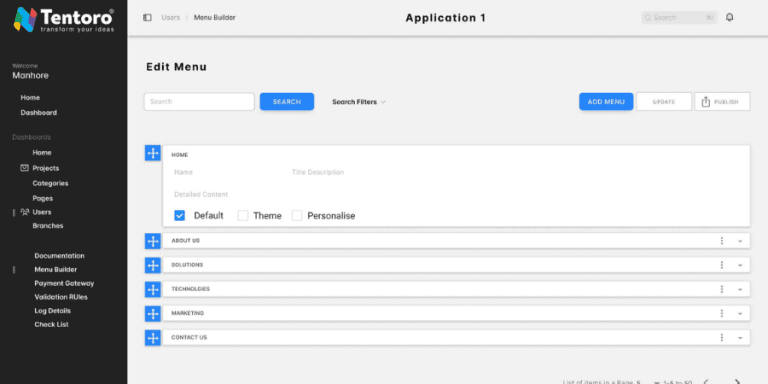Open the Search Filters dropdown
Image resolution: width=768 pixels, height=384 pixels.
[x=359, y=102]
